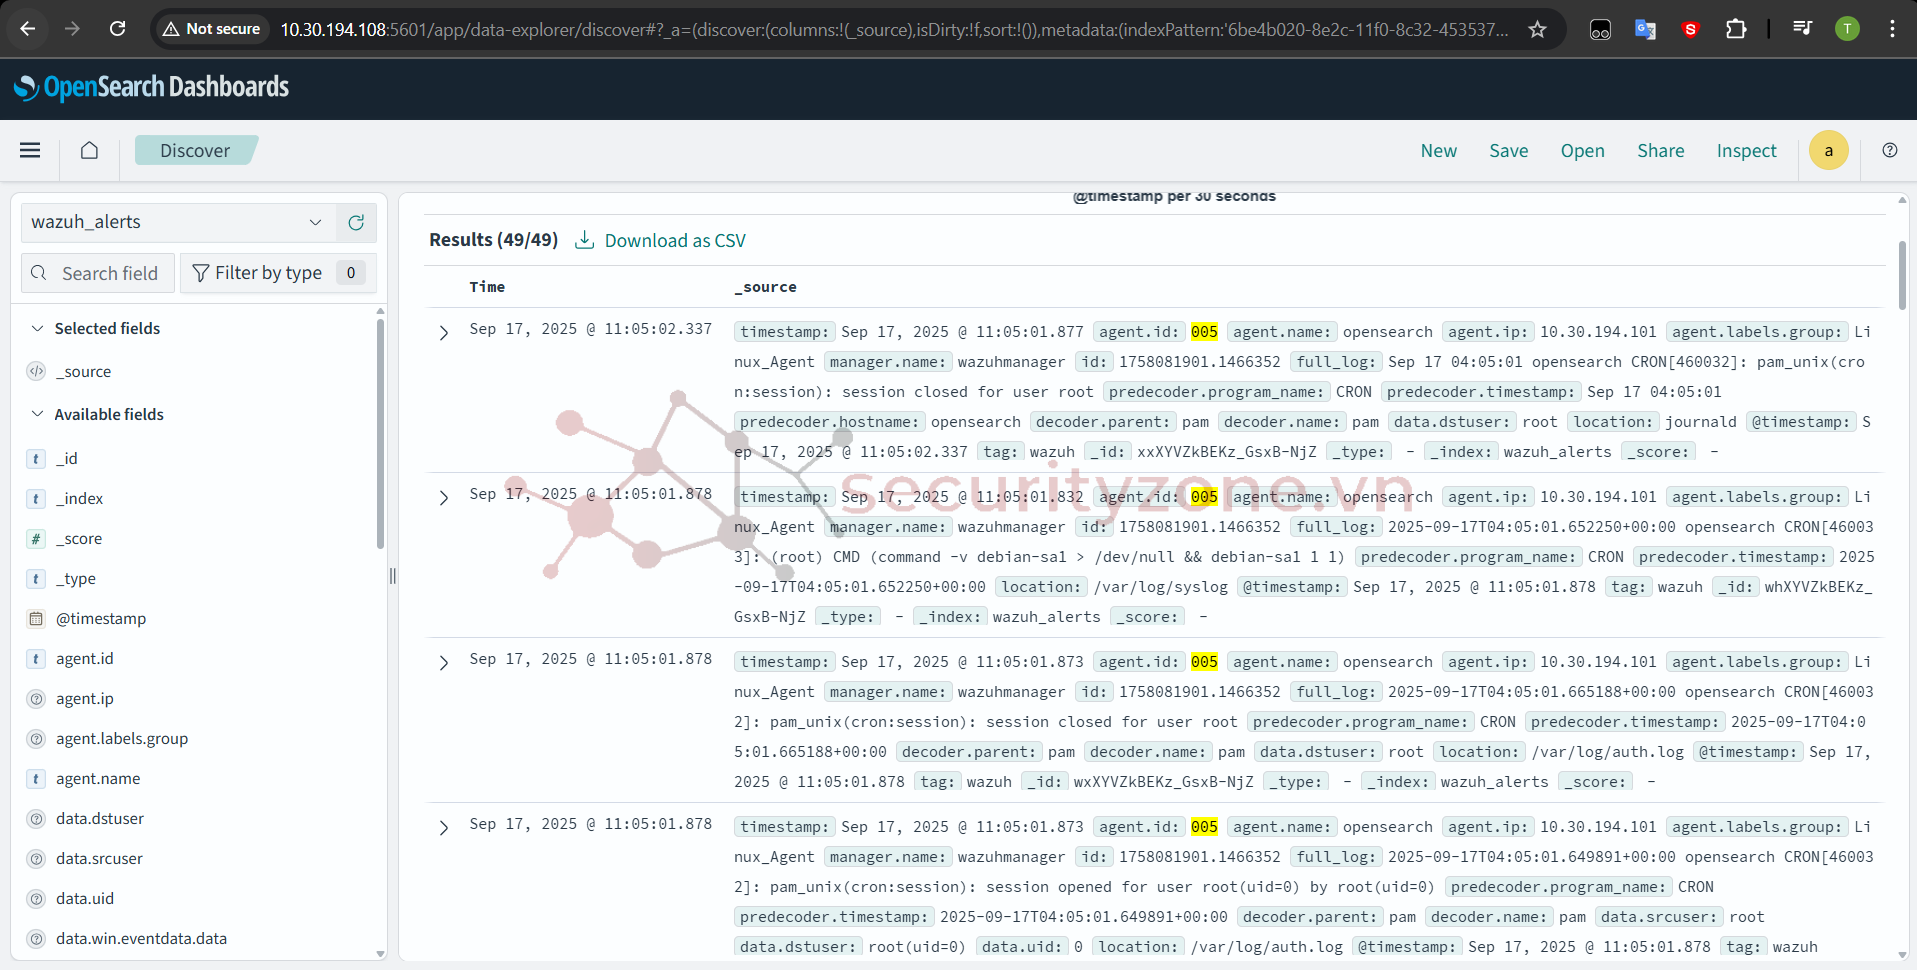Click New in the top menu

(1438, 150)
